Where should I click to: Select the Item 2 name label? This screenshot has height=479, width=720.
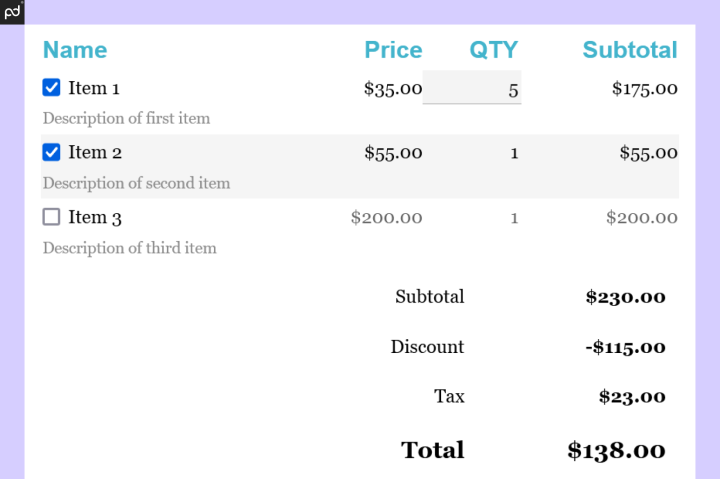[x=95, y=153]
